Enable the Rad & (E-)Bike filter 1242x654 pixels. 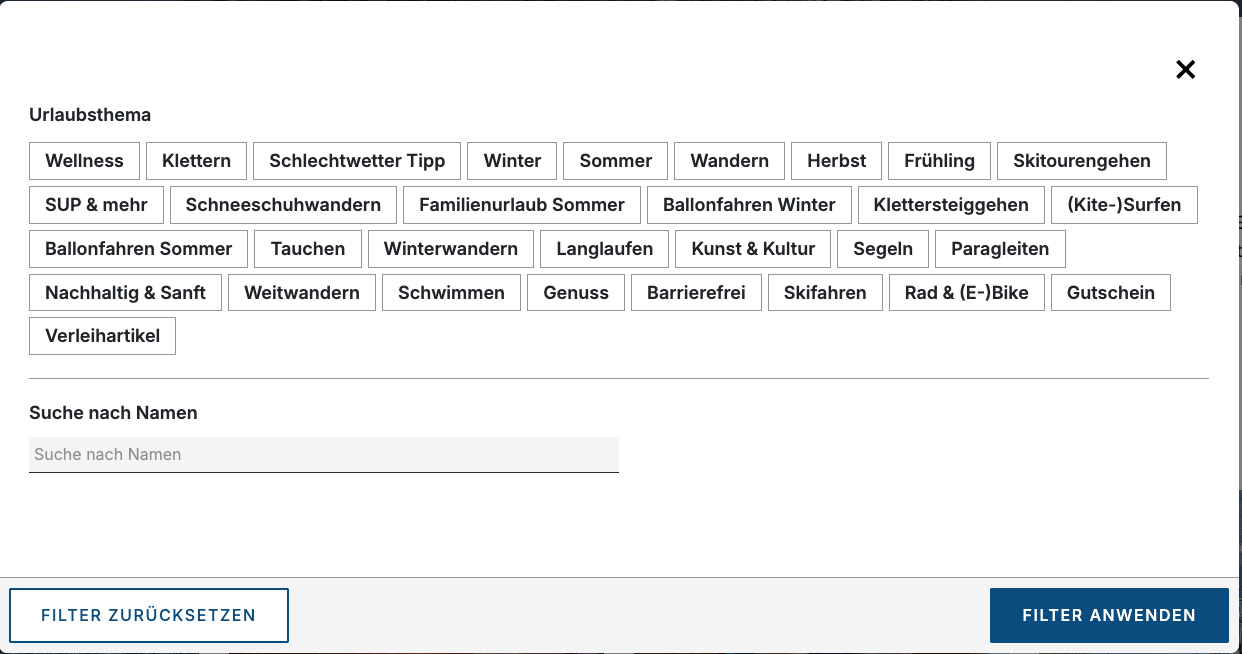click(966, 293)
